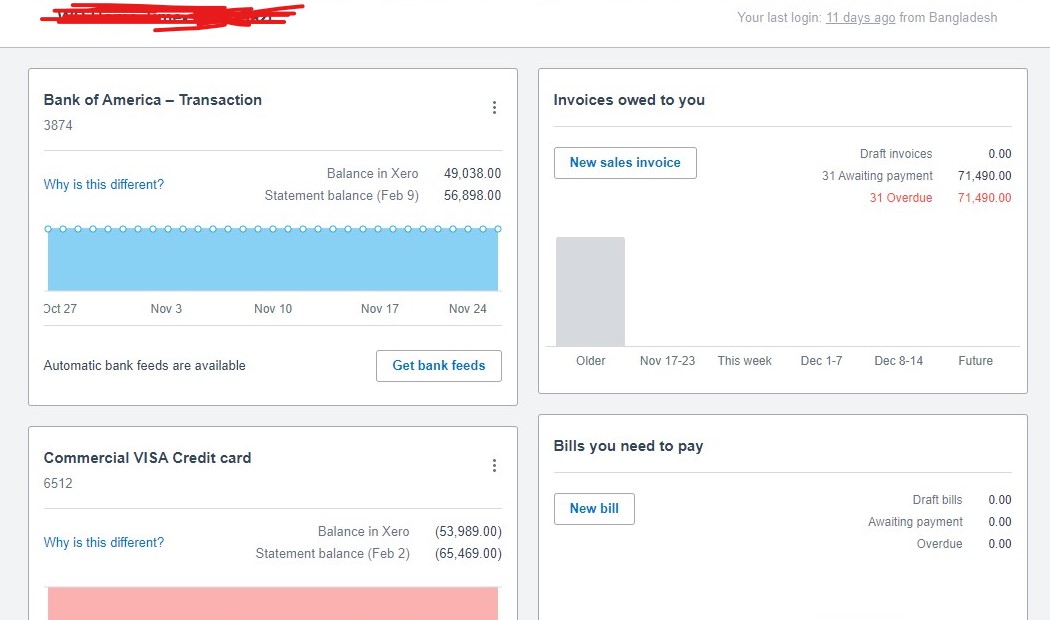Click 'Why is this different?' under Bank of America

click(104, 185)
